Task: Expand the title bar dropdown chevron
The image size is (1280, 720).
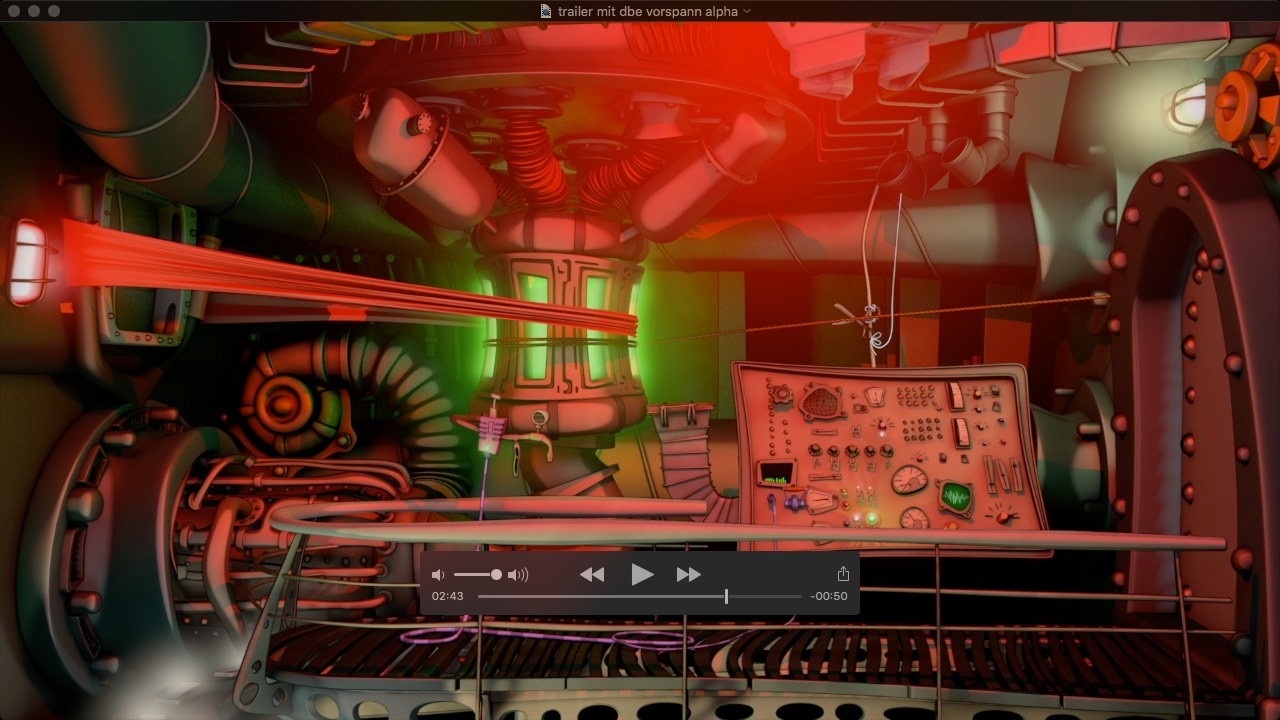Action: coord(747,11)
